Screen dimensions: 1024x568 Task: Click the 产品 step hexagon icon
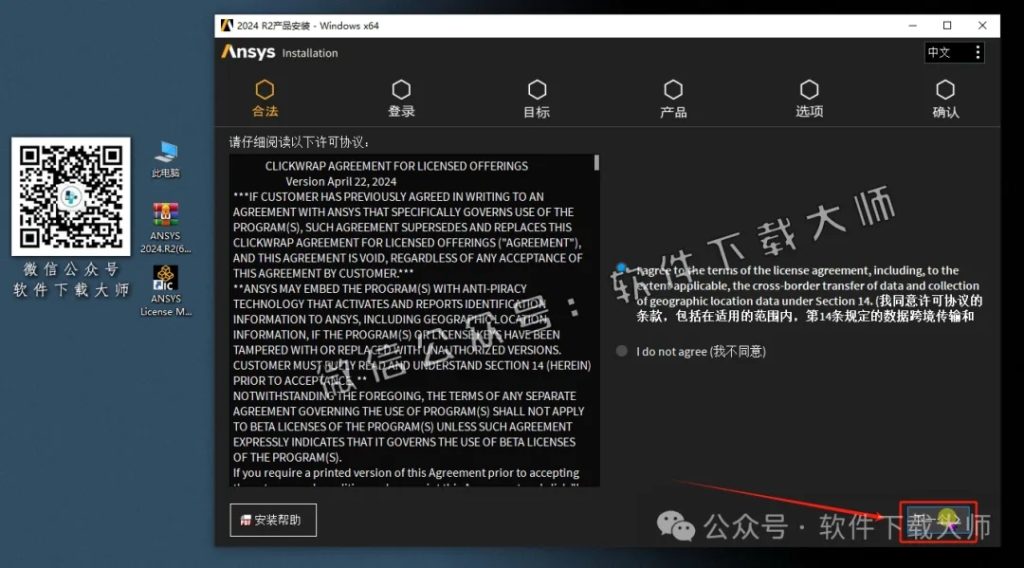pyautogui.click(x=673, y=89)
